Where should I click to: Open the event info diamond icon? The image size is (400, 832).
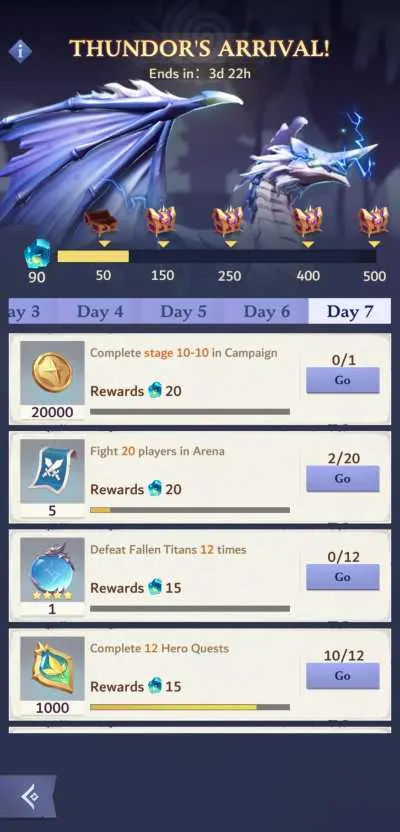pyautogui.click(x=20, y=51)
